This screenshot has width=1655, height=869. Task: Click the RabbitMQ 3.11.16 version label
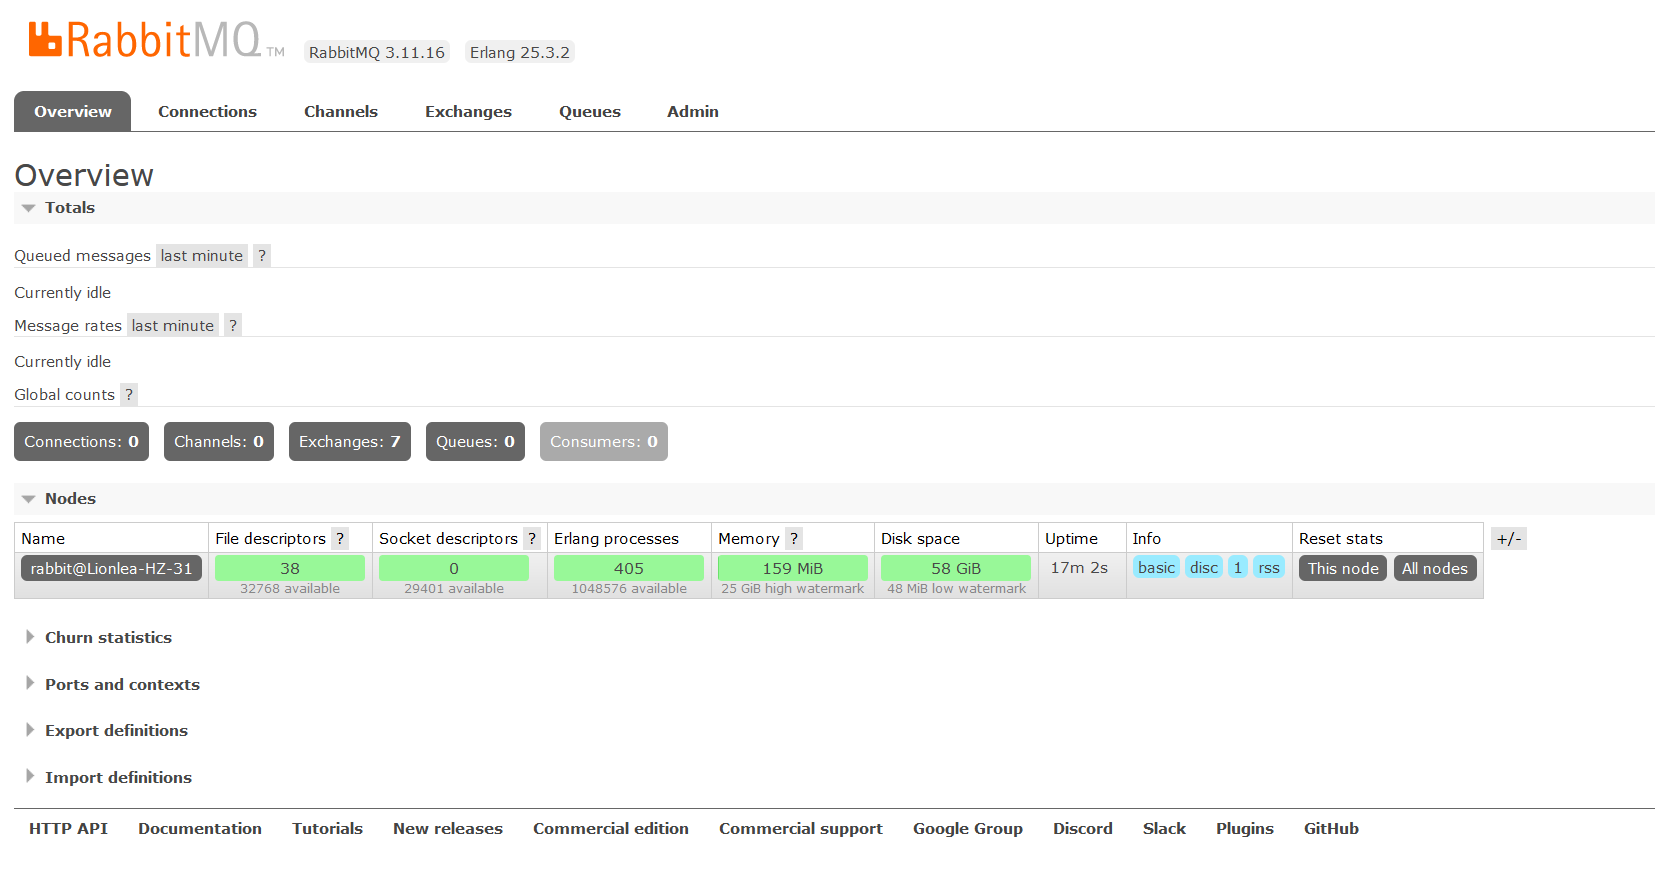point(377,53)
